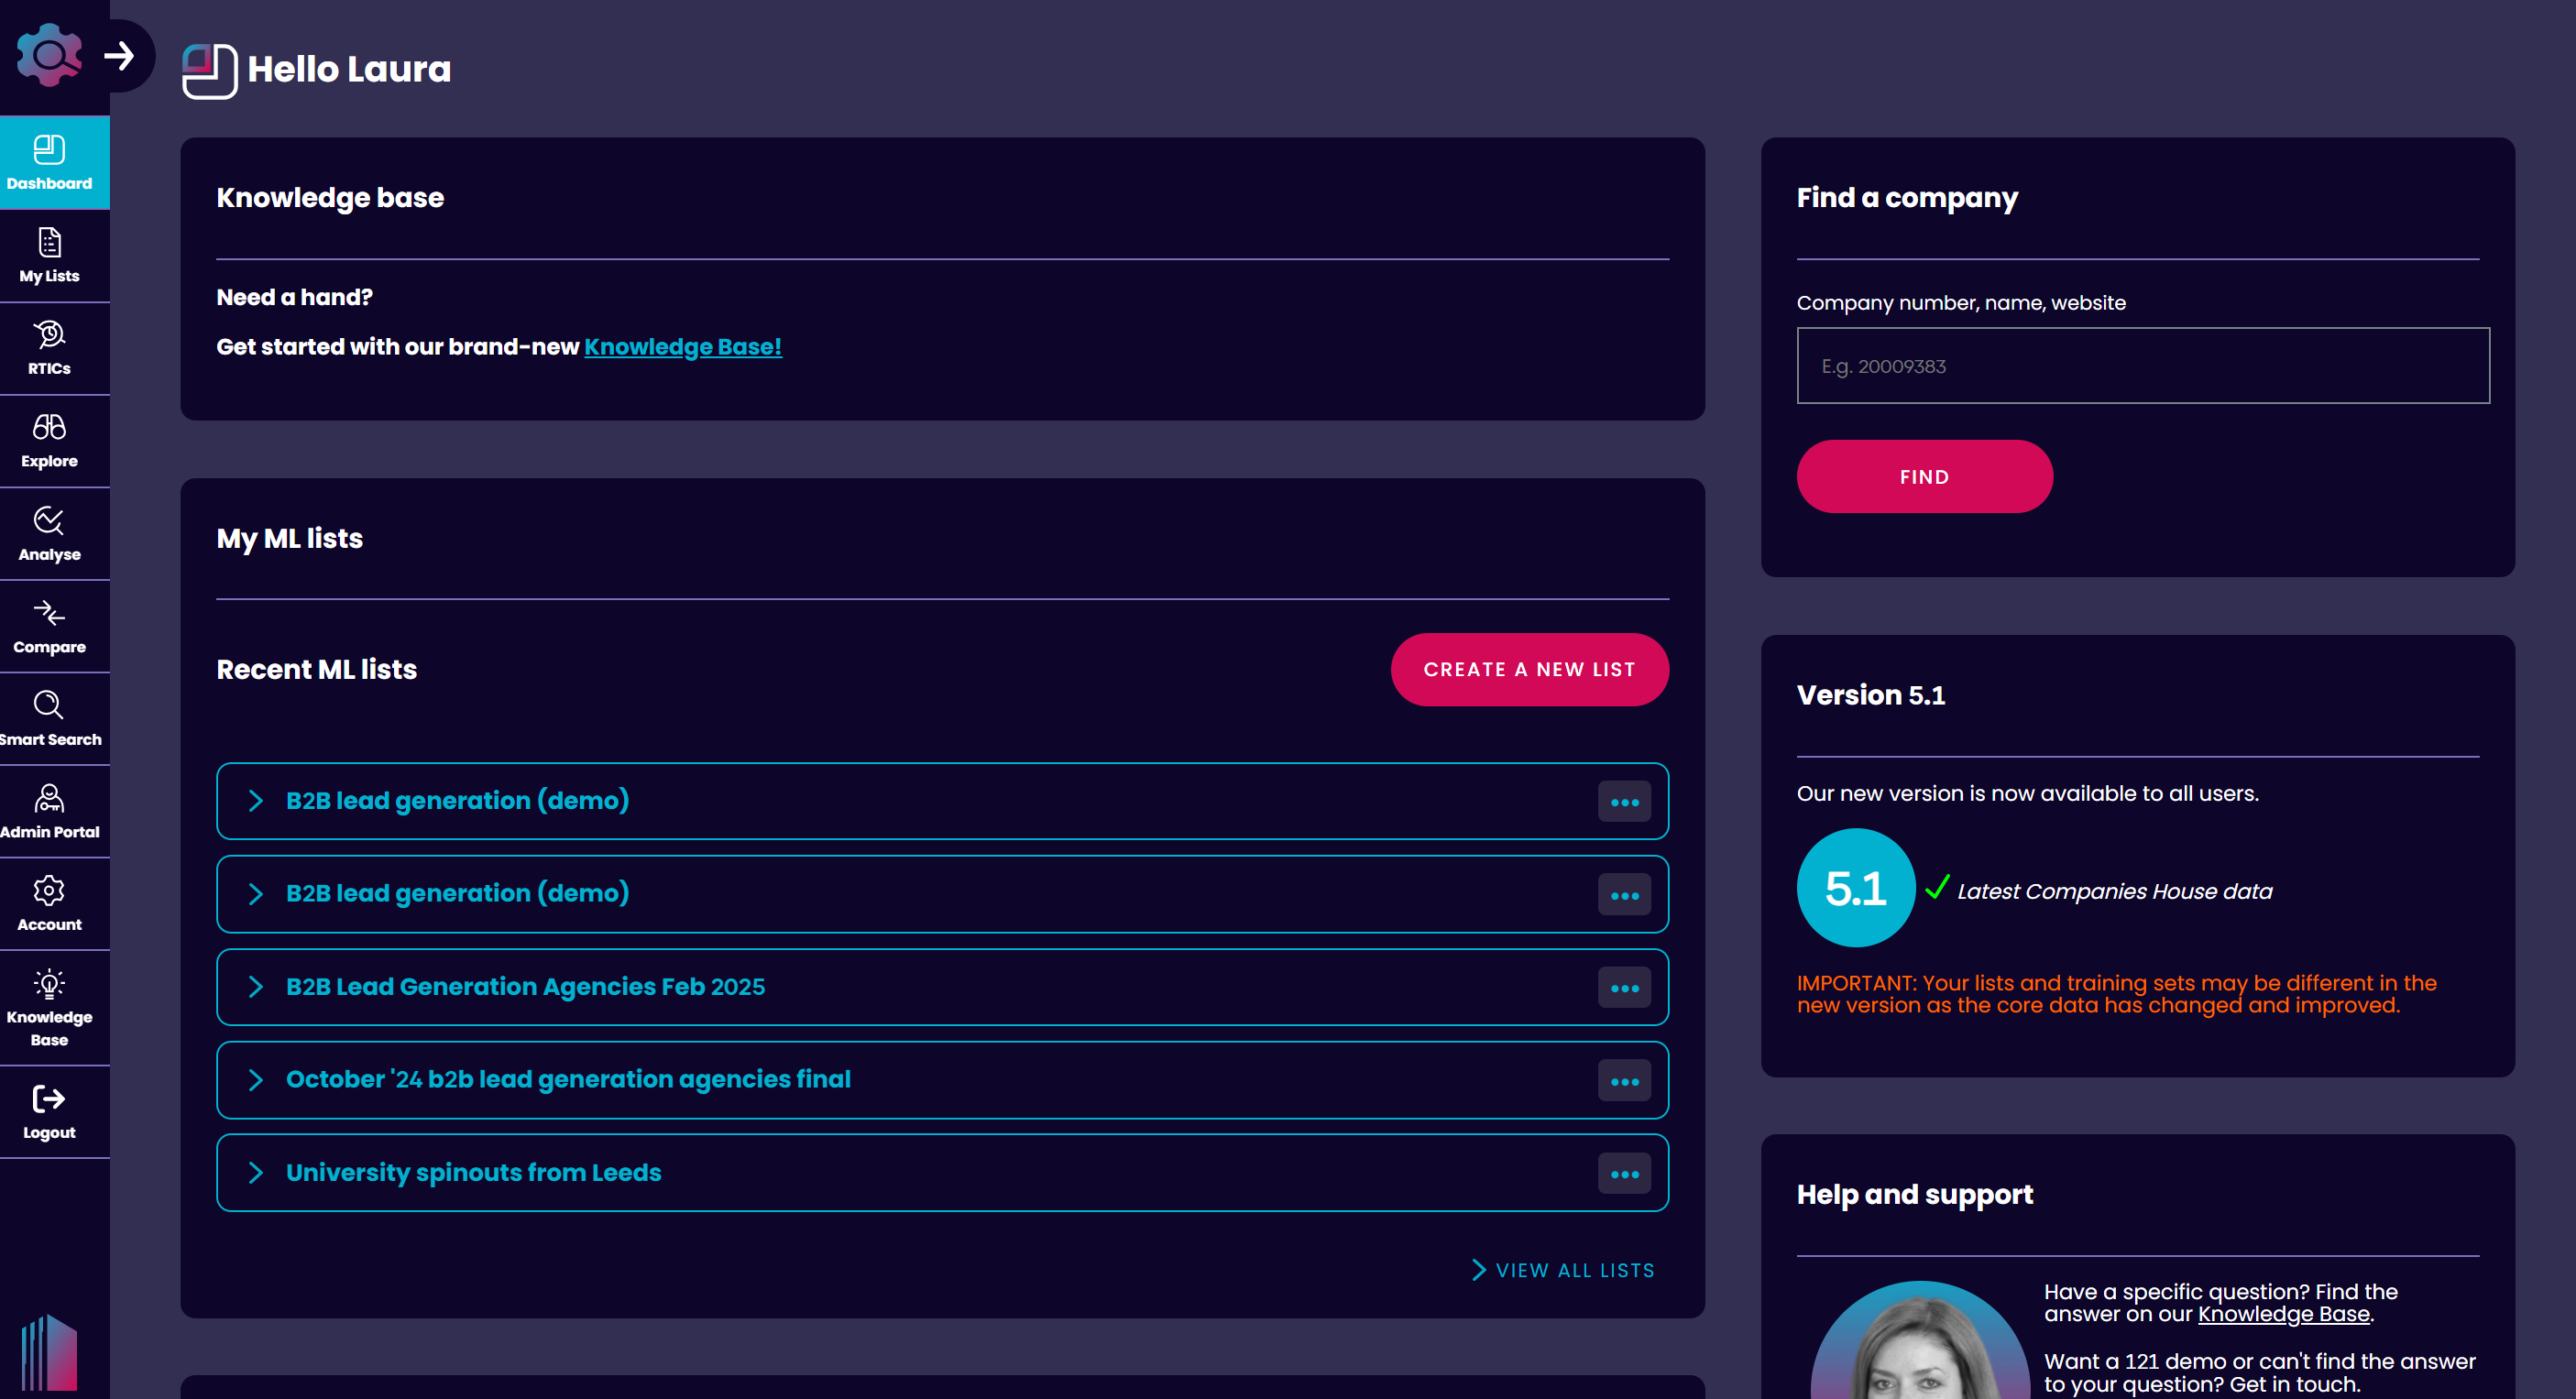Open options menu for first B2B lead generation (demo)
The image size is (2576, 1399).
coord(1624,802)
